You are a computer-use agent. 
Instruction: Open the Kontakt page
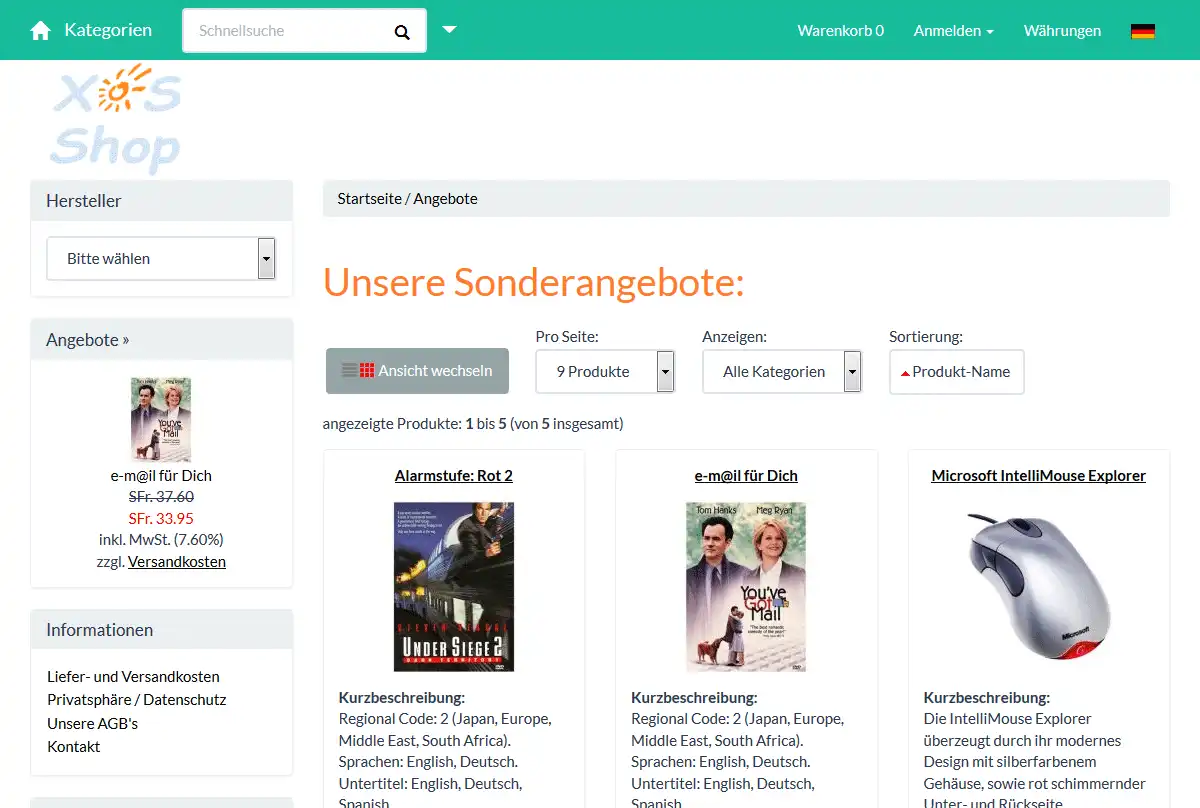point(74,747)
